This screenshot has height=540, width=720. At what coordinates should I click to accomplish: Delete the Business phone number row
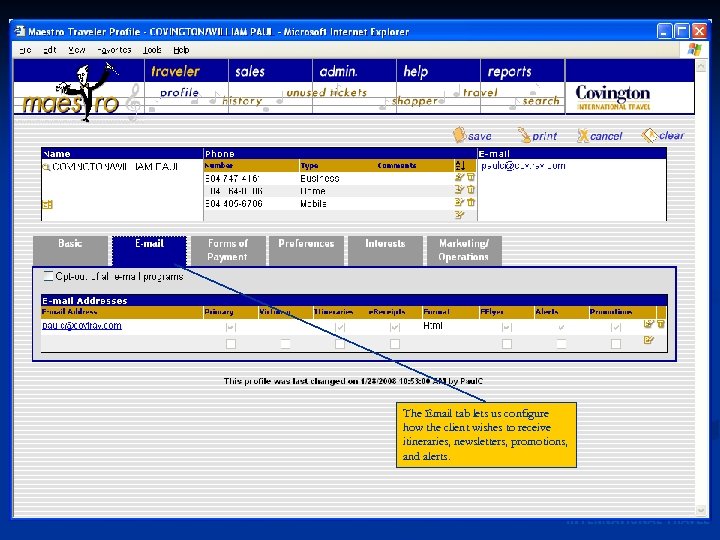[x=471, y=177]
